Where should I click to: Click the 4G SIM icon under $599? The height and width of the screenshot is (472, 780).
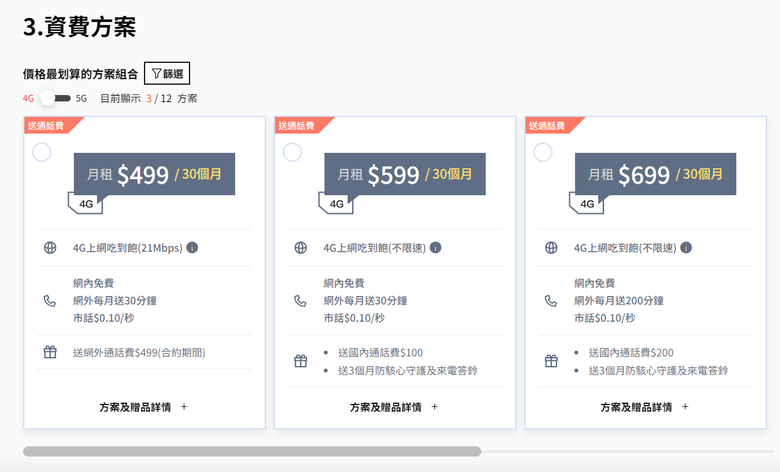pyautogui.click(x=336, y=204)
